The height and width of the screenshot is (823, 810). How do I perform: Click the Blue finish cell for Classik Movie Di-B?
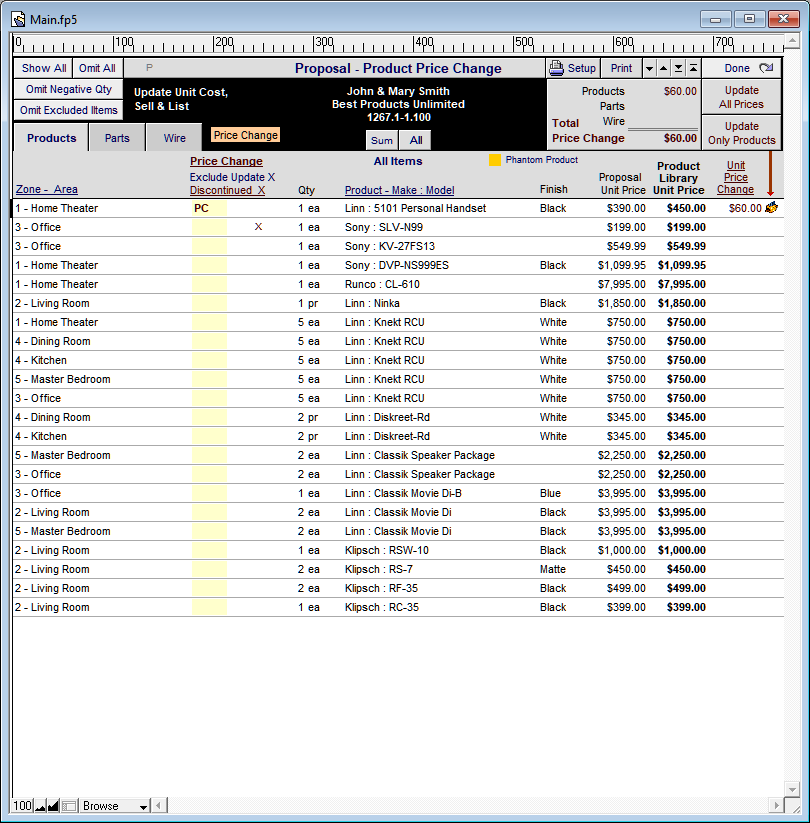click(x=550, y=493)
